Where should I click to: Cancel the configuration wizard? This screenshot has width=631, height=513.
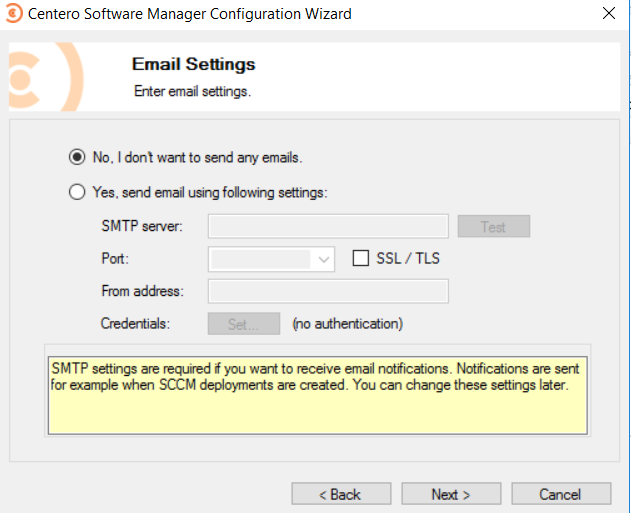point(561,494)
